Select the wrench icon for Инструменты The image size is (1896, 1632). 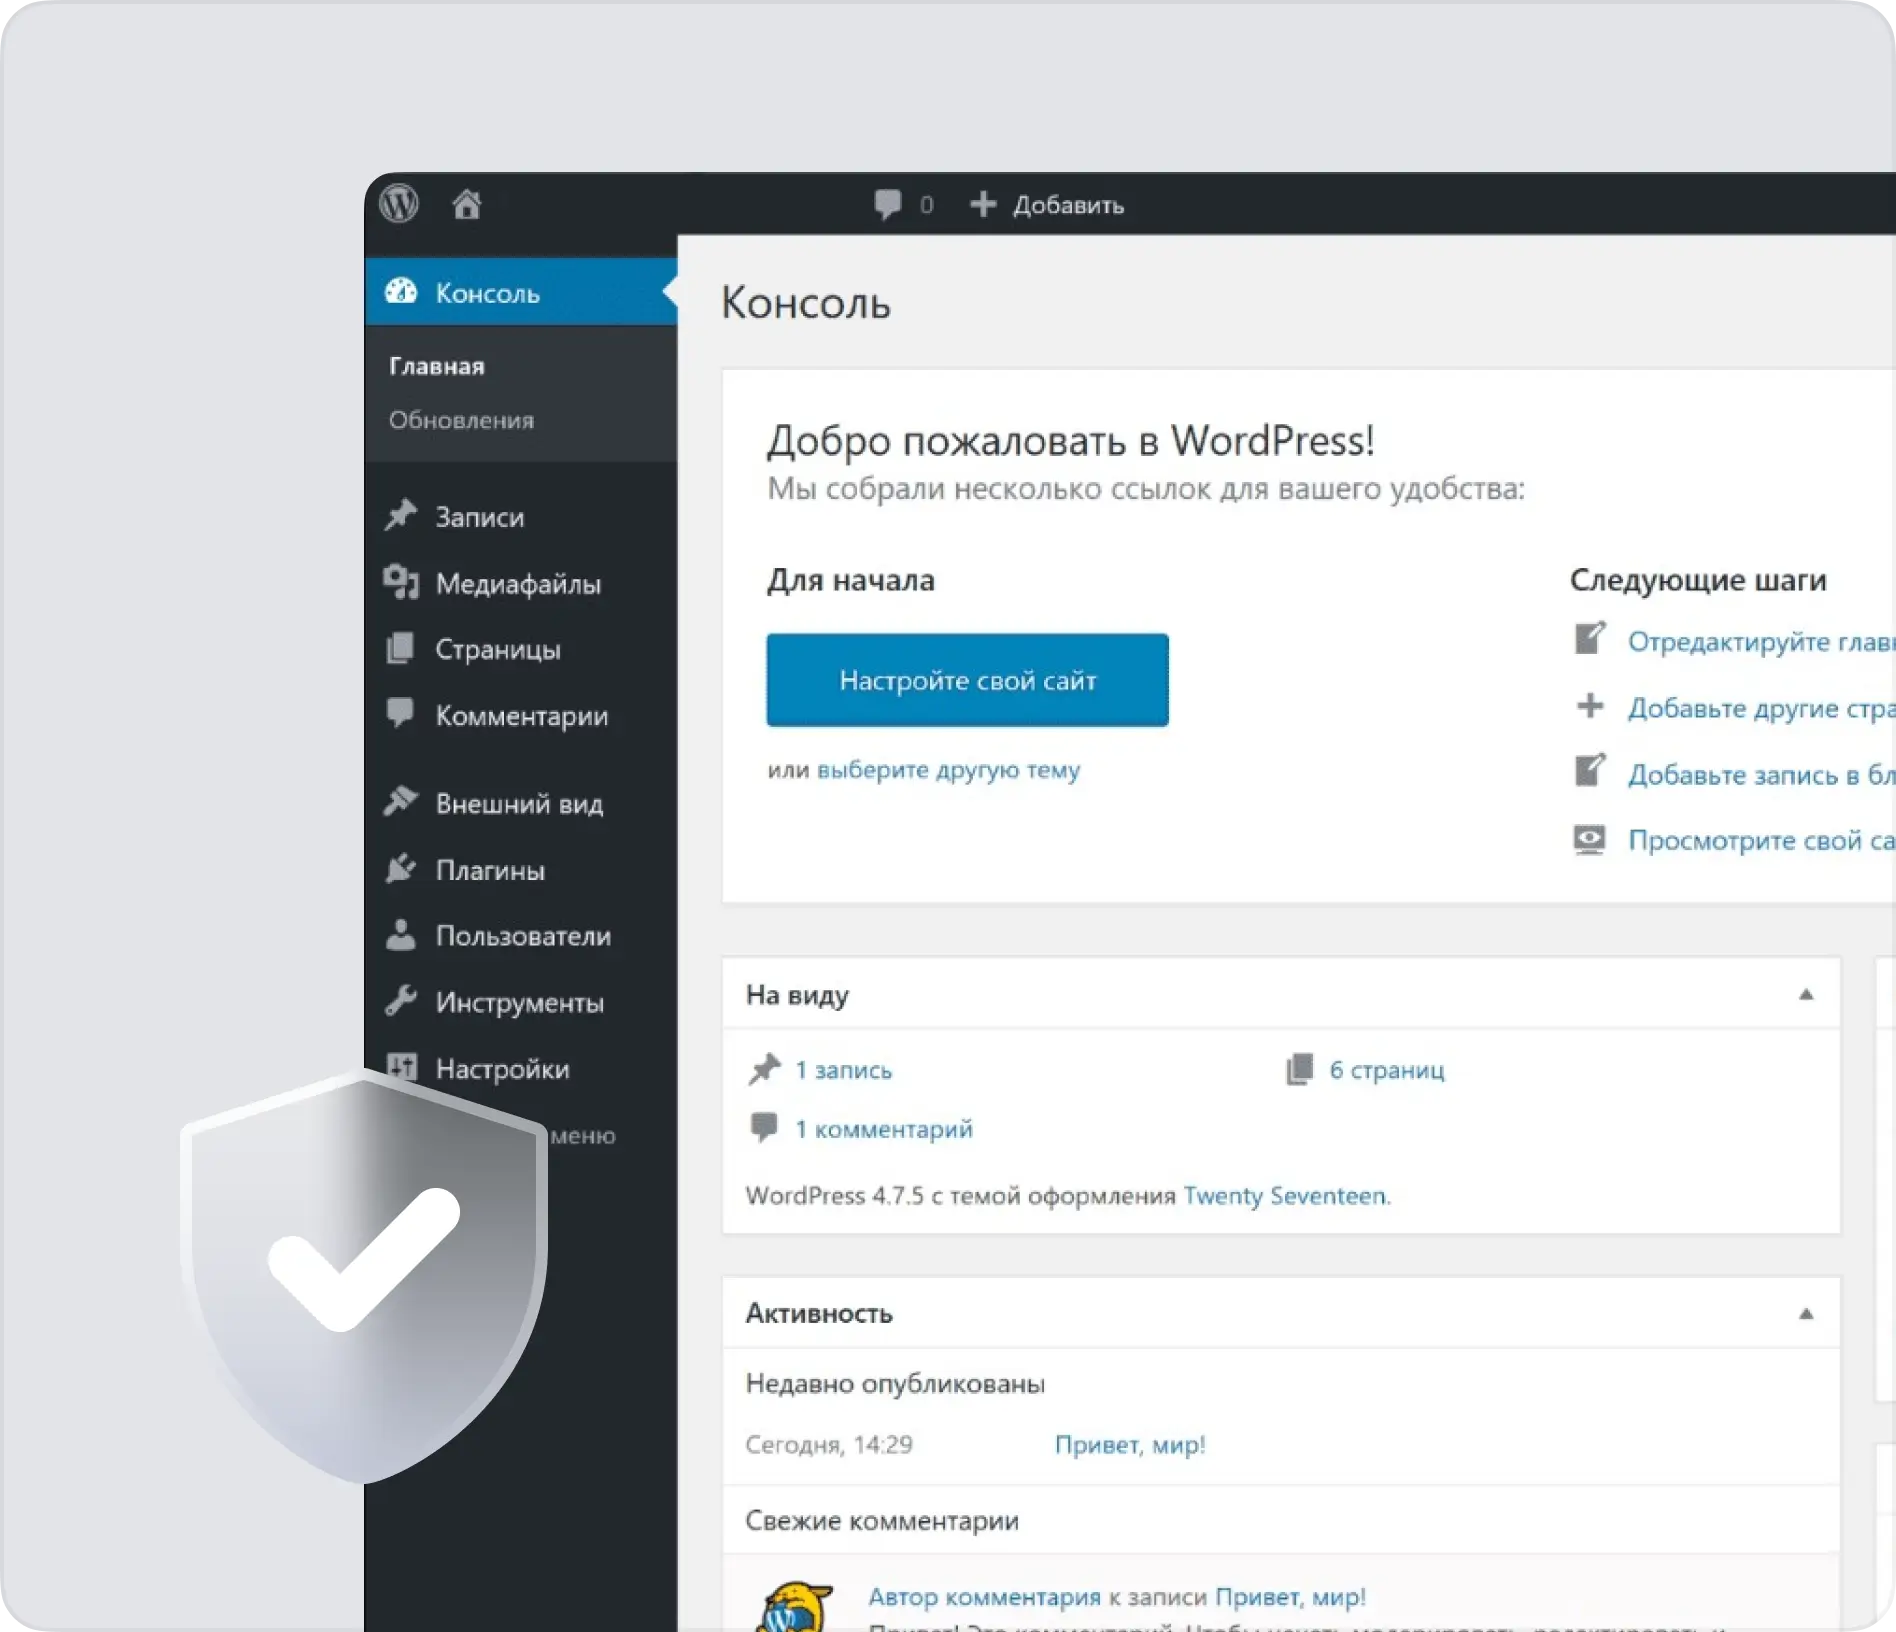(x=402, y=1002)
